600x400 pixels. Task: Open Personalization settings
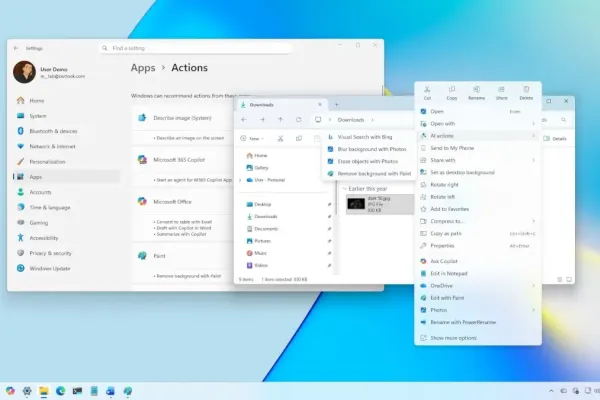pyautogui.click(x=66, y=162)
